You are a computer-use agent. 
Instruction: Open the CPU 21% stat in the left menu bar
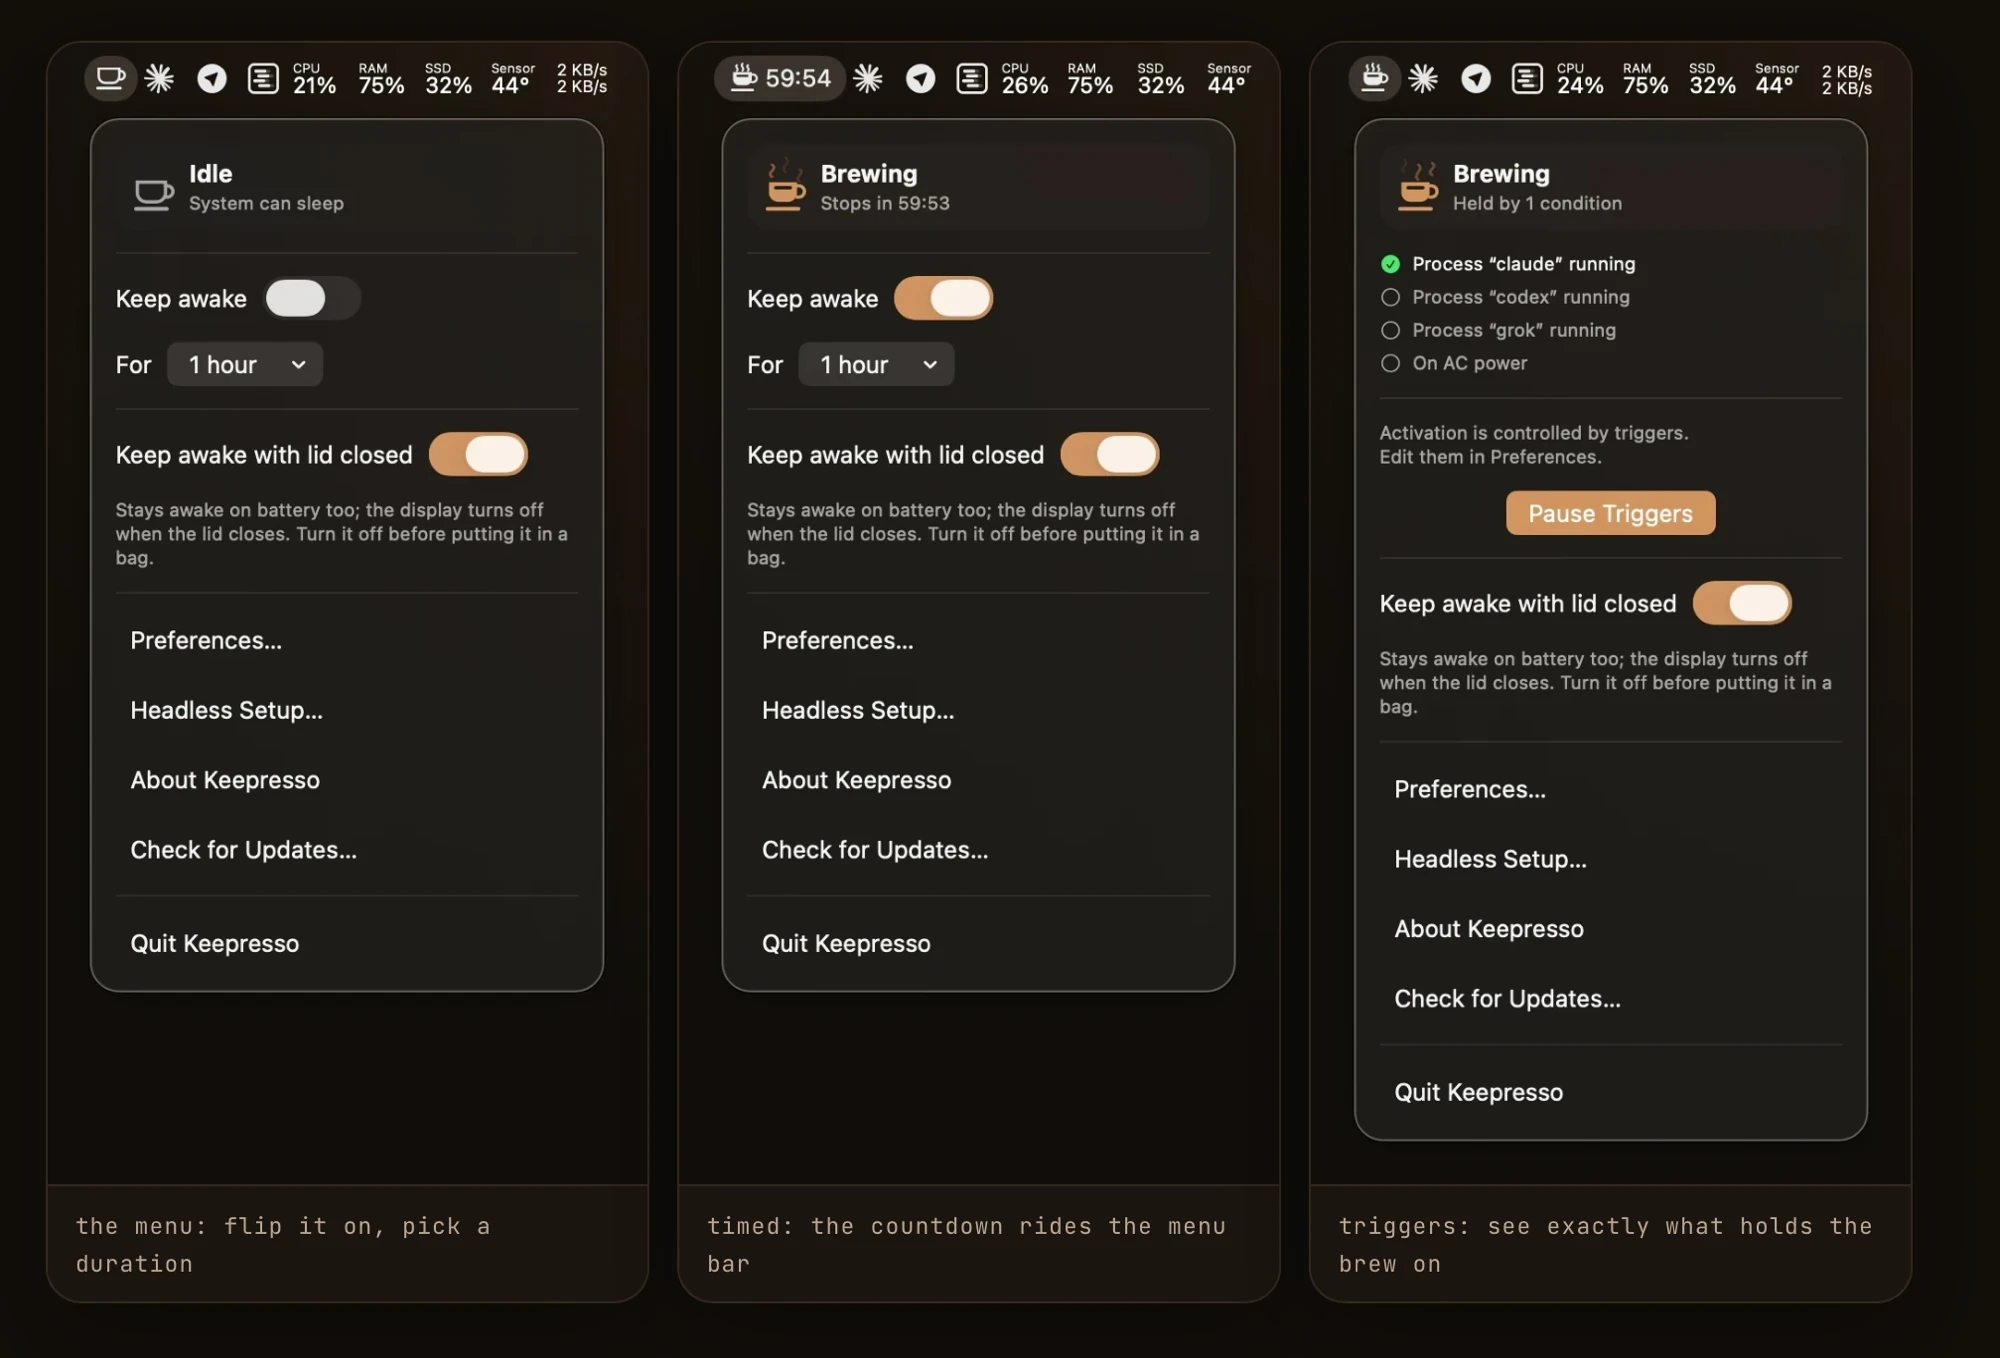[x=314, y=79]
